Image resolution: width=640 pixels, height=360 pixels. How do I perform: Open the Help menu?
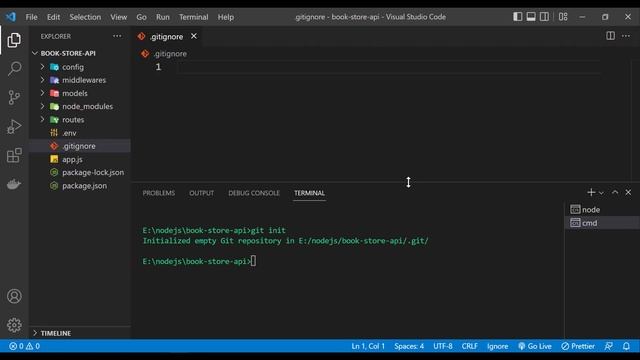pos(225,17)
